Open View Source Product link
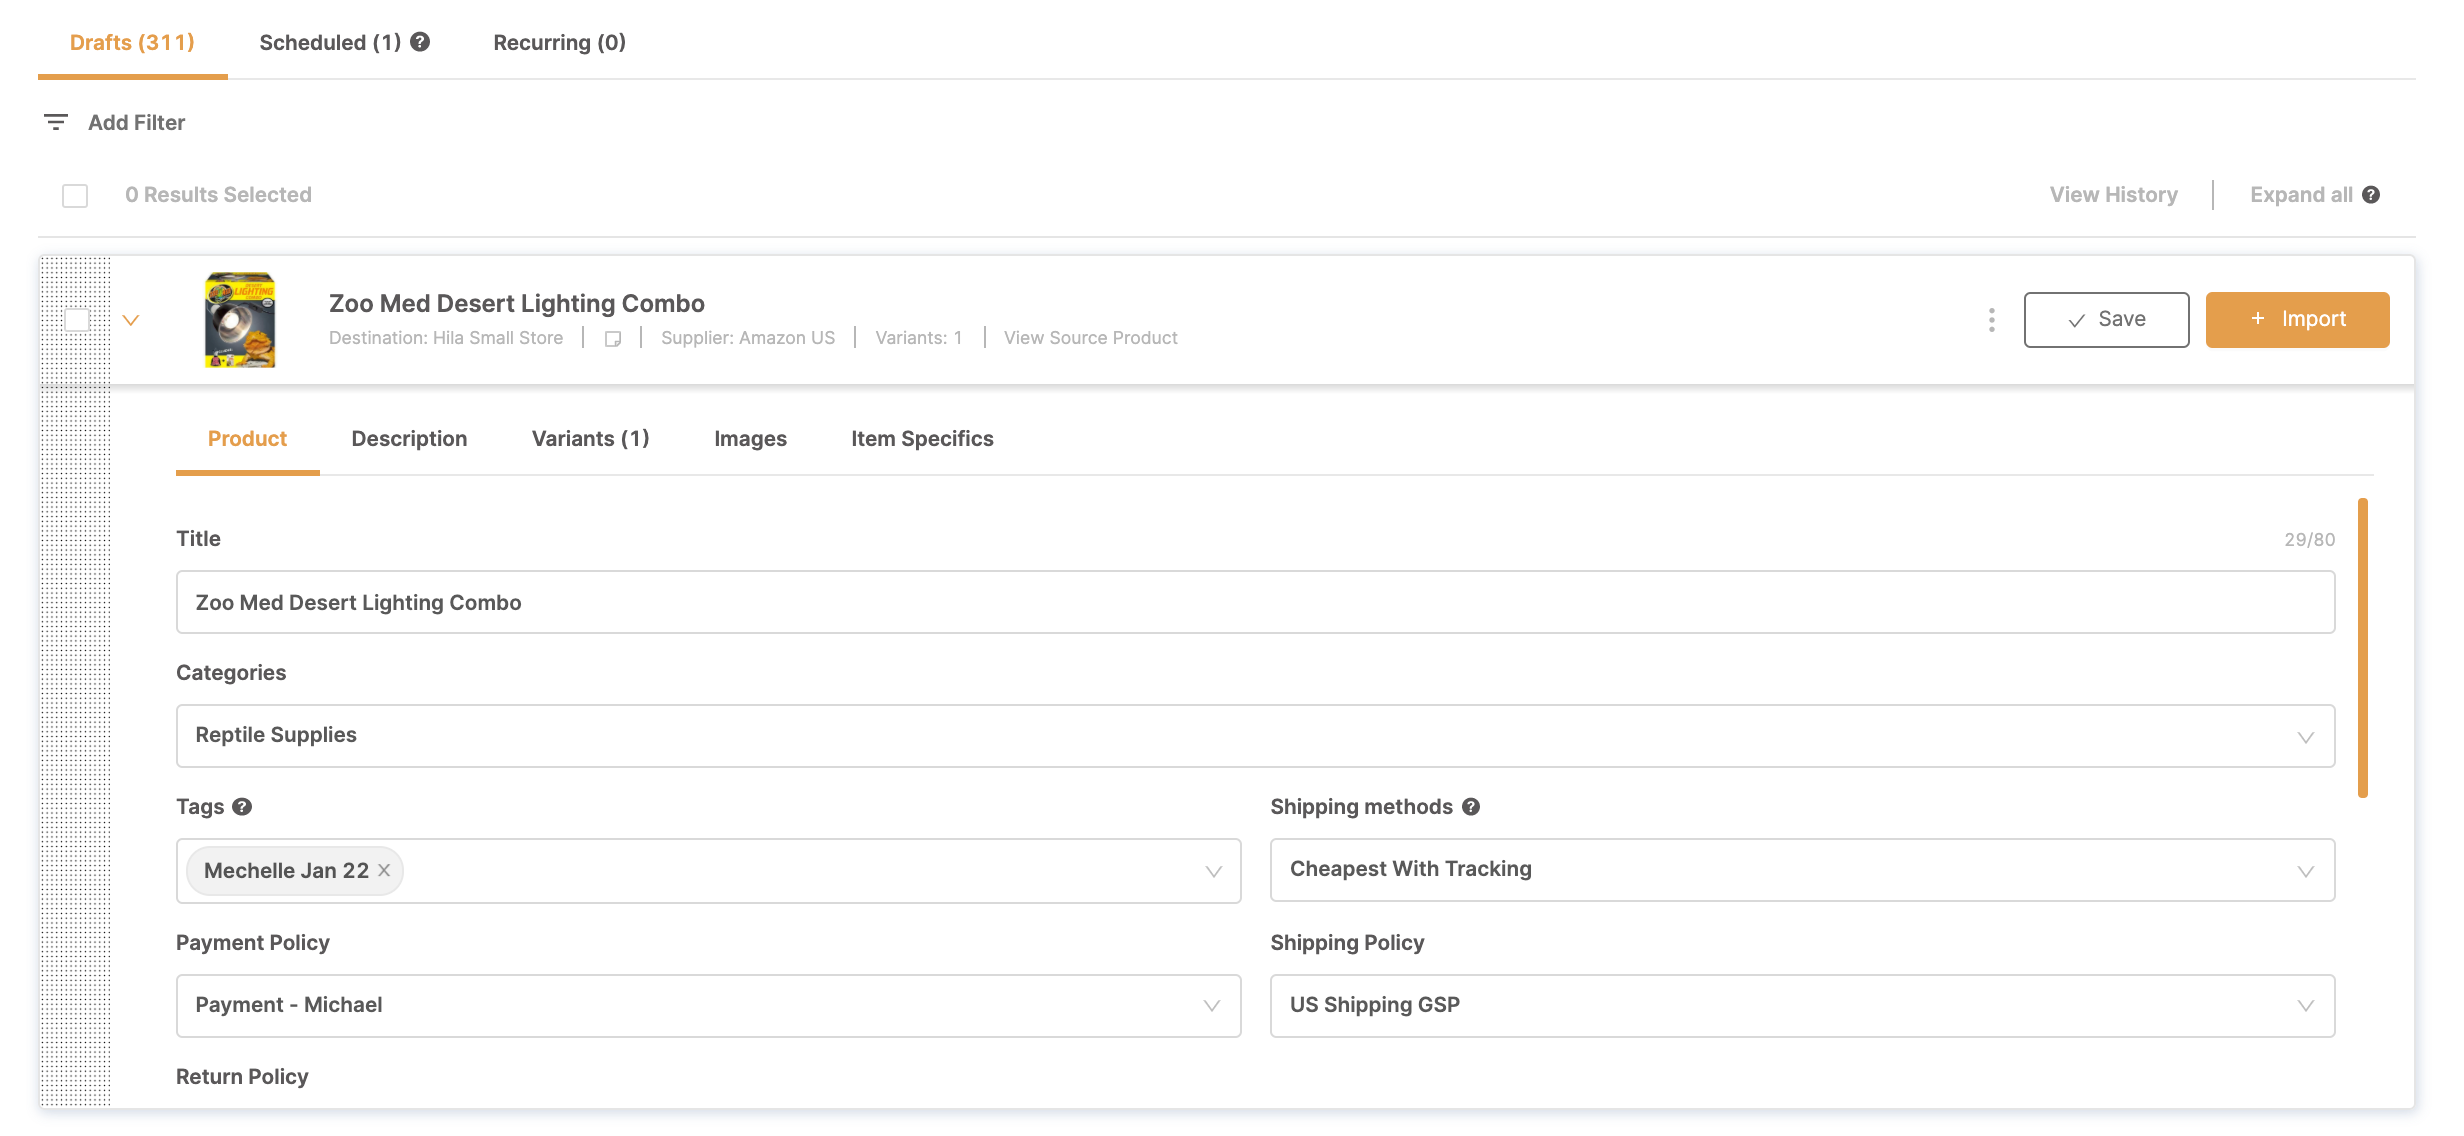2464x1136 pixels. [x=1090, y=338]
